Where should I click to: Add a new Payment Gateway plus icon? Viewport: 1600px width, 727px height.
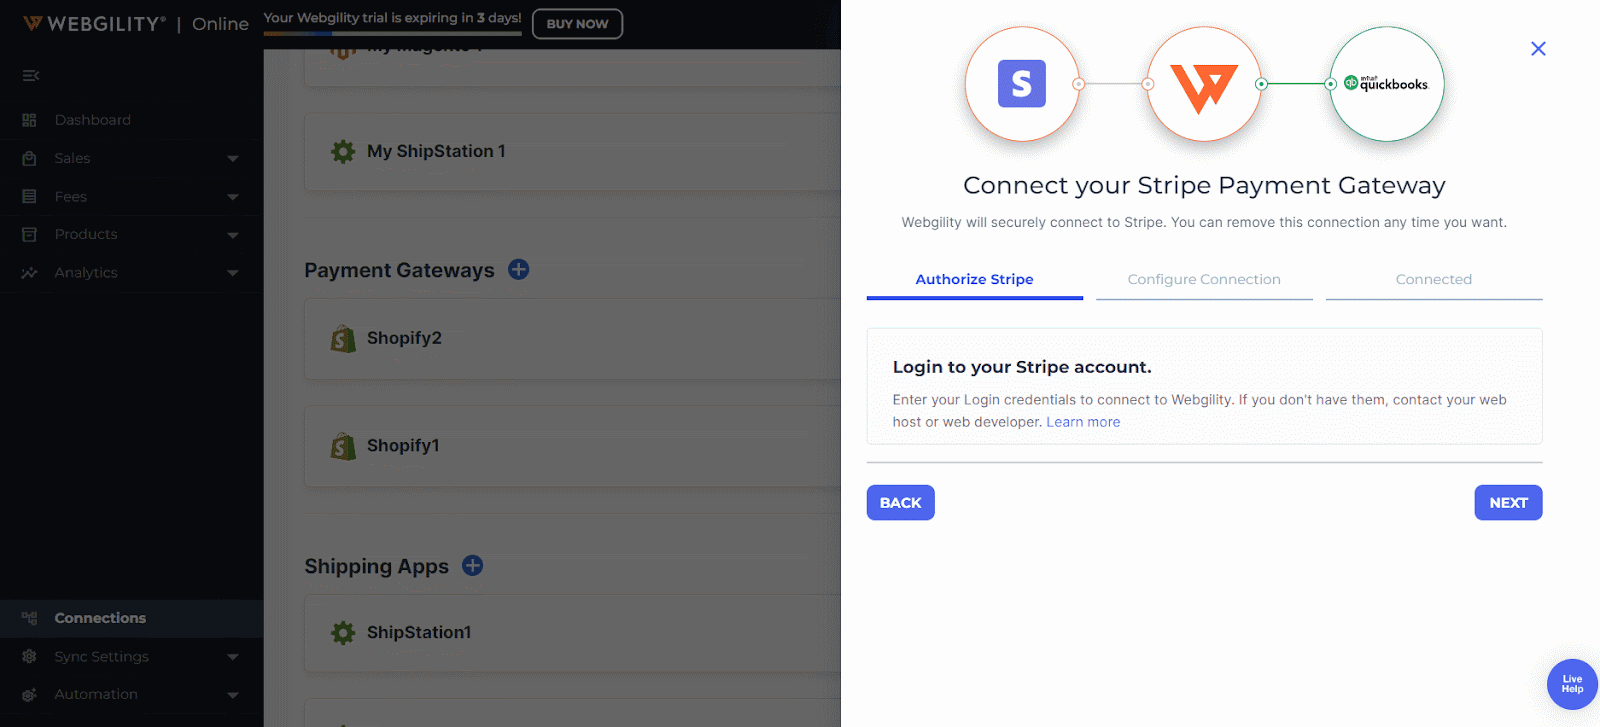coord(518,270)
